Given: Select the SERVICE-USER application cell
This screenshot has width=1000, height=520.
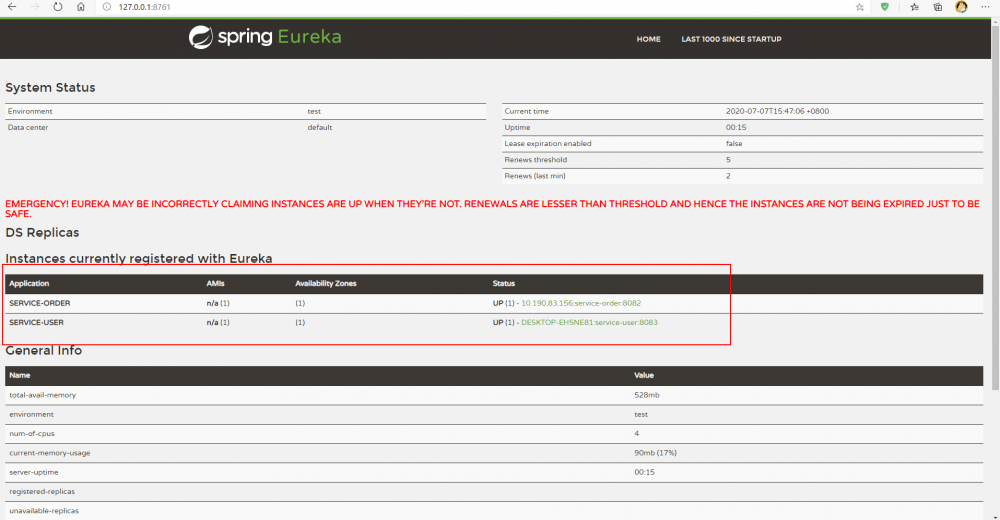Looking at the screenshot, I should [36, 322].
